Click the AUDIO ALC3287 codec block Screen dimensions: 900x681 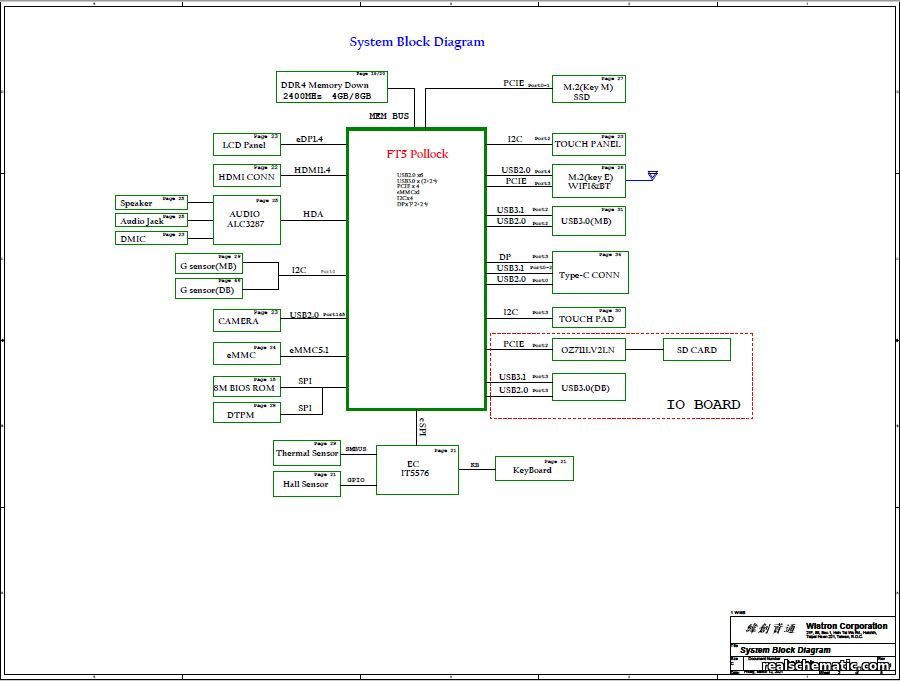[246, 220]
